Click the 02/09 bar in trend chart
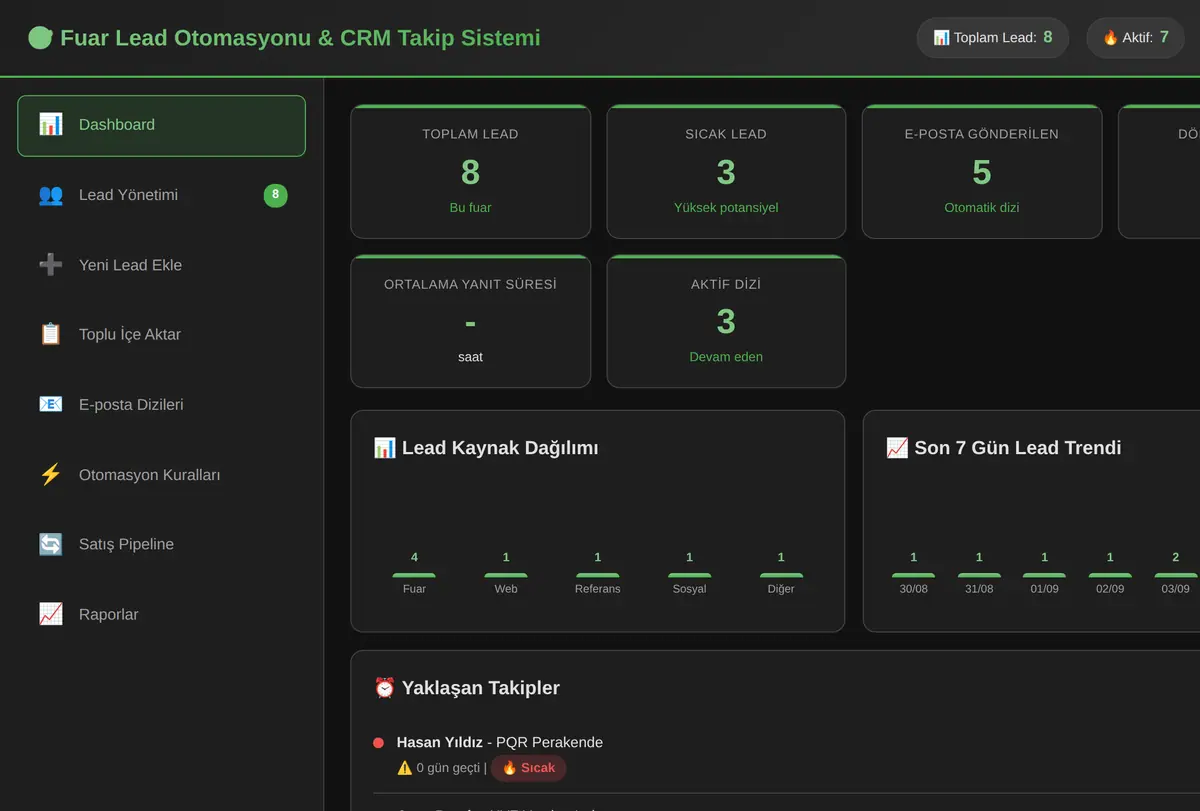 1110,575
